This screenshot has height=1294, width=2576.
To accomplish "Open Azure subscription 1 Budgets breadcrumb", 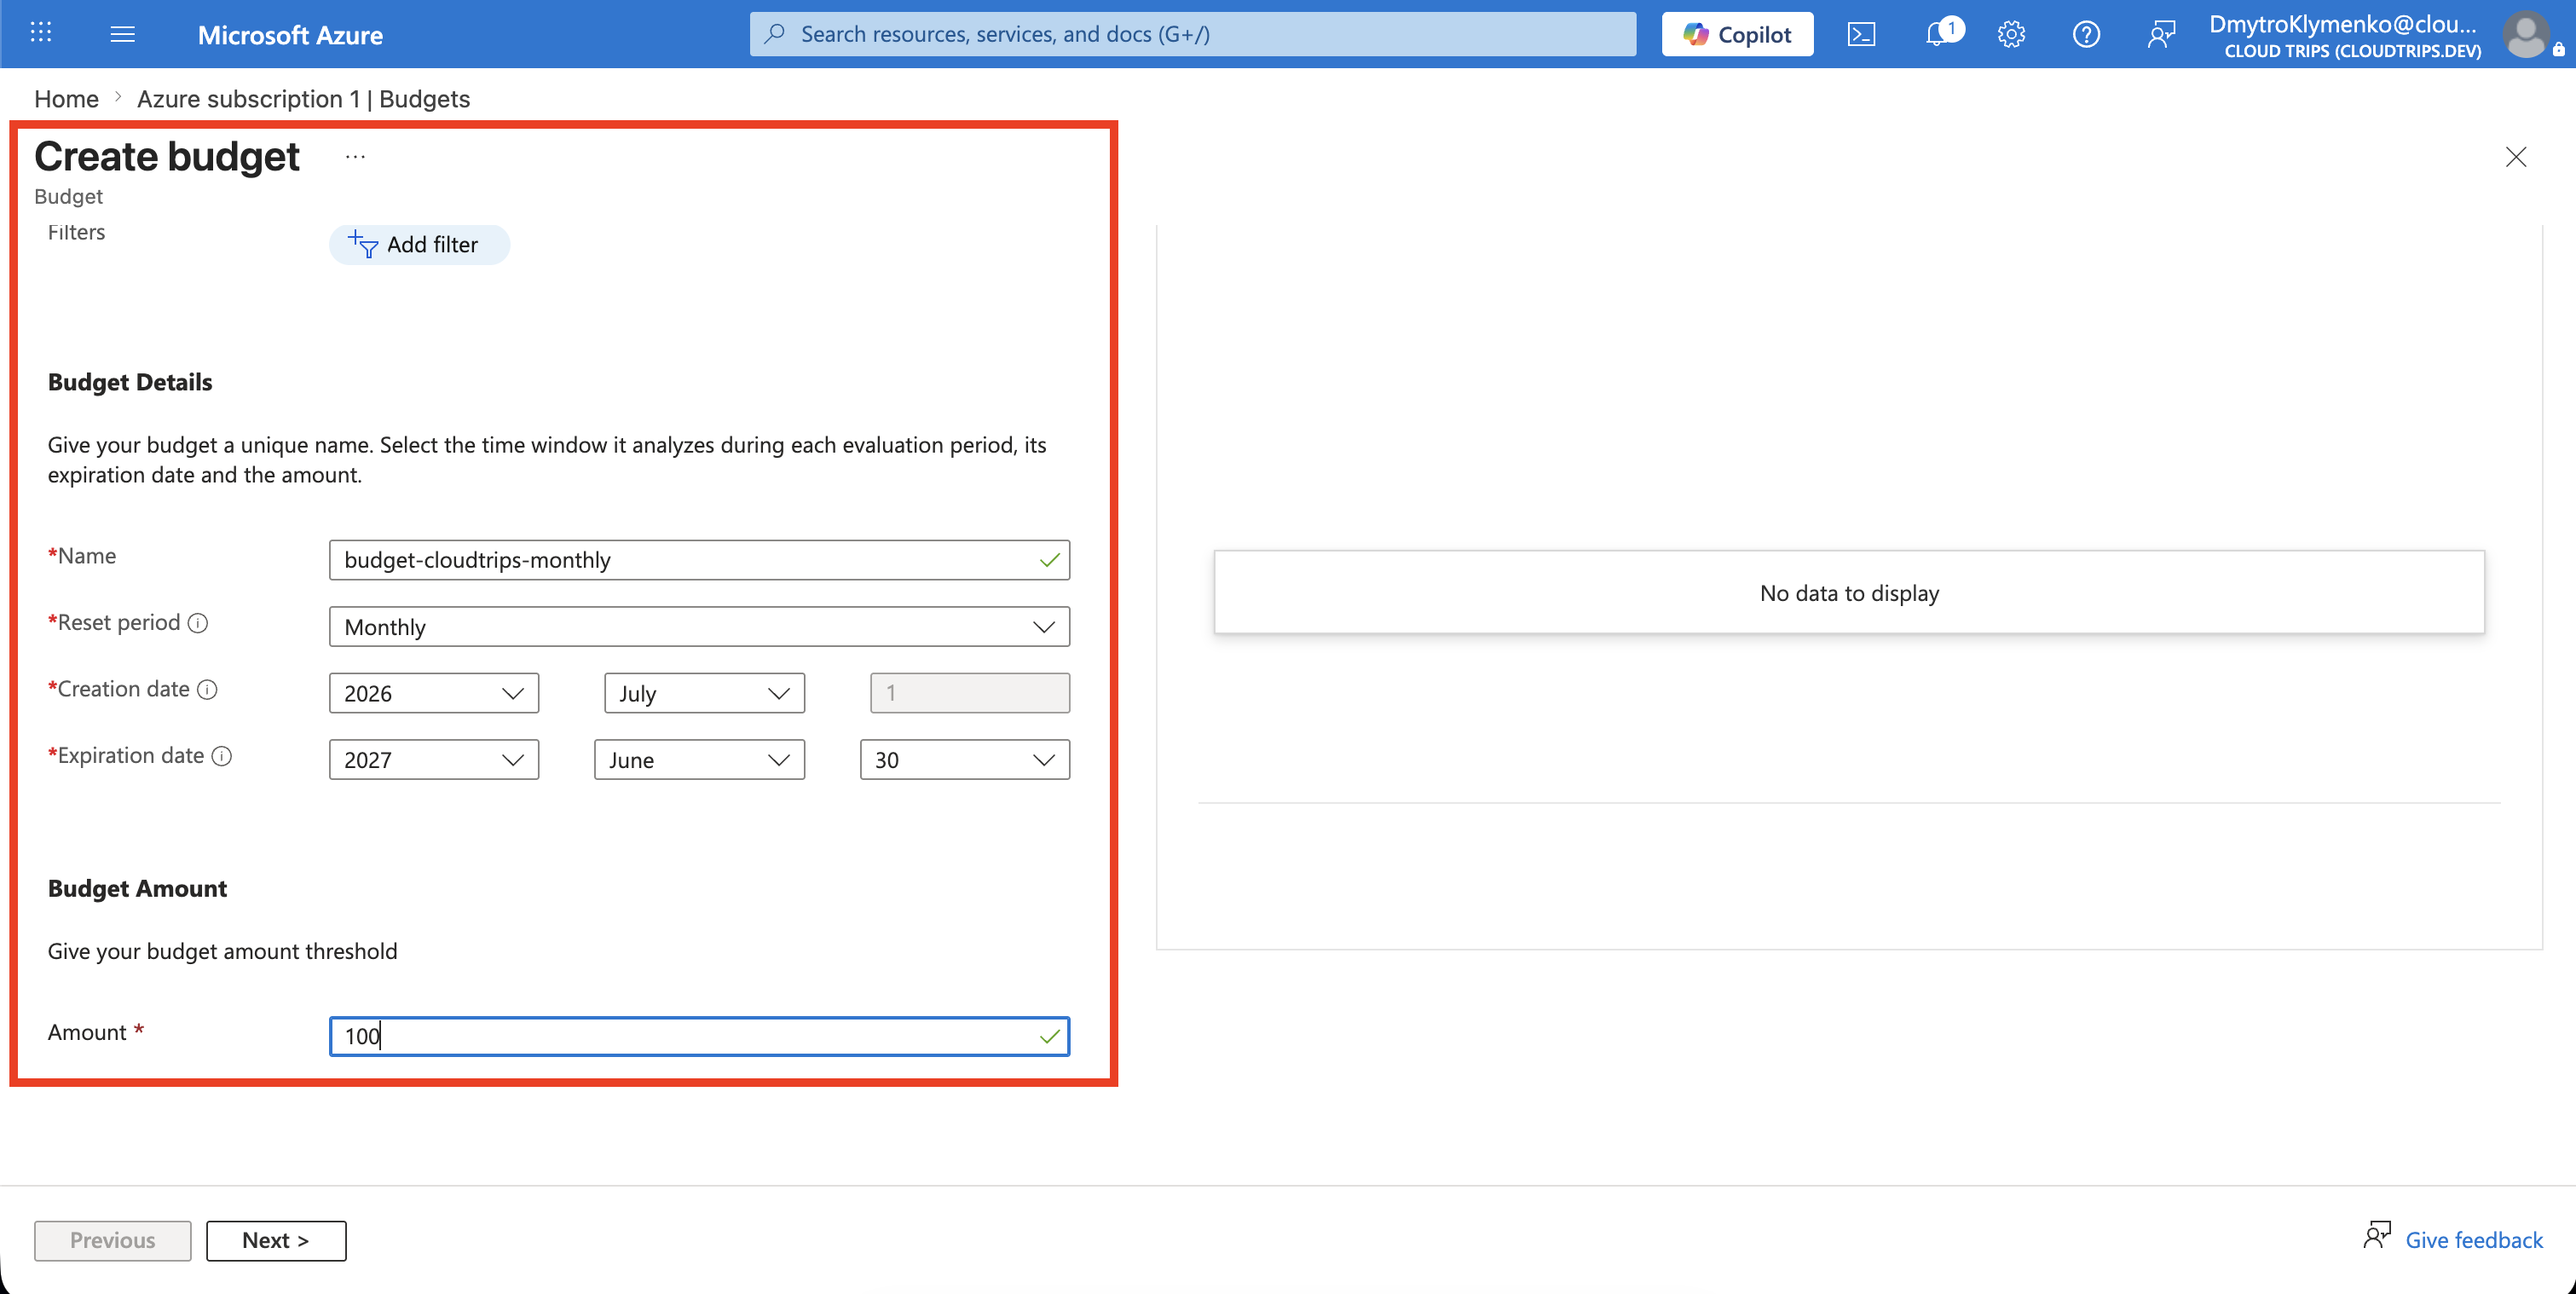I will 303,99.
